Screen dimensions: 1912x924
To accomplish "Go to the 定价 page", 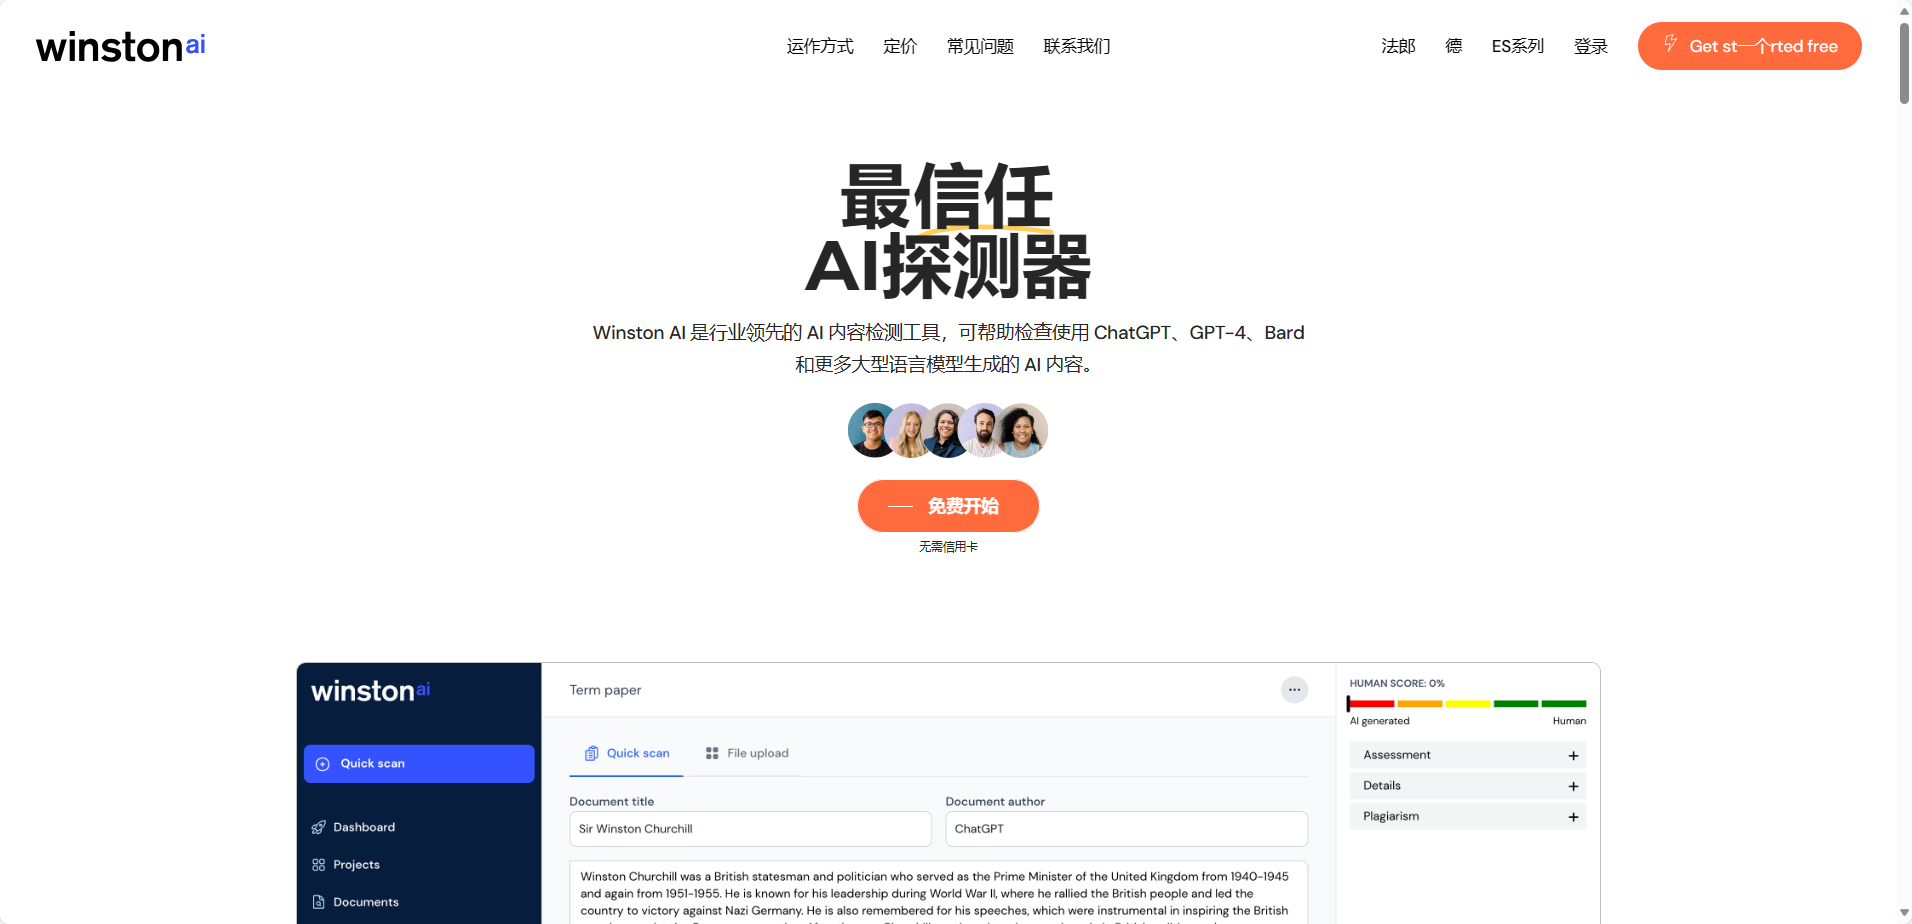I will click(900, 46).
